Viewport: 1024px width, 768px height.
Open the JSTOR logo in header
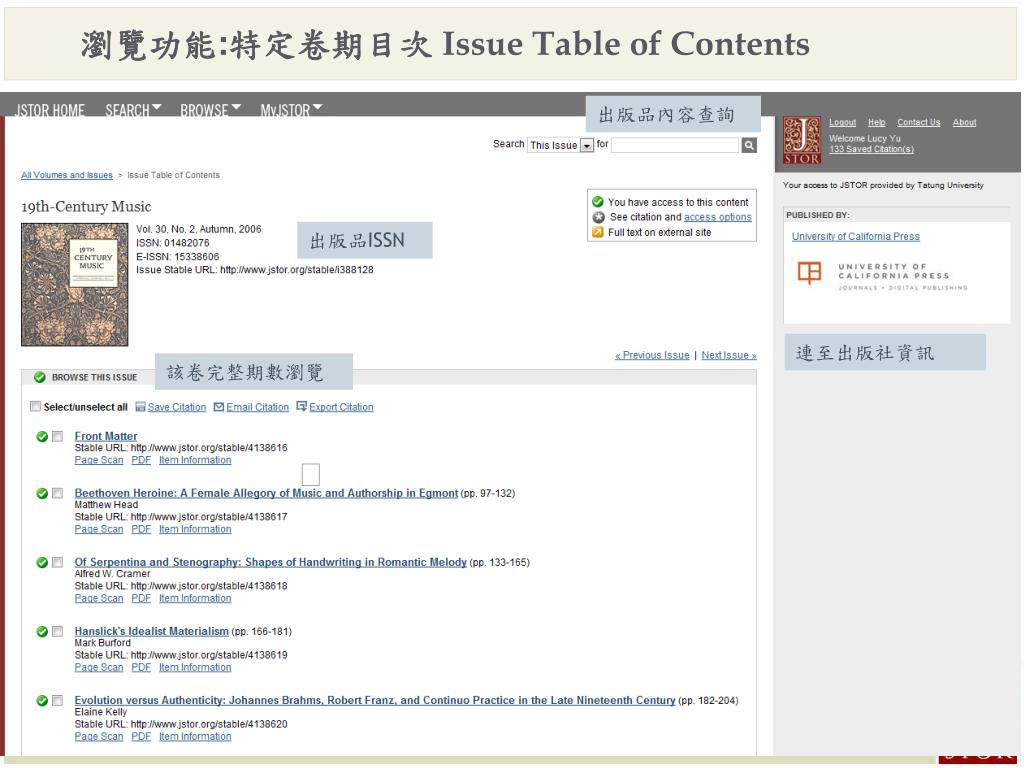click(x=801, y=140)
